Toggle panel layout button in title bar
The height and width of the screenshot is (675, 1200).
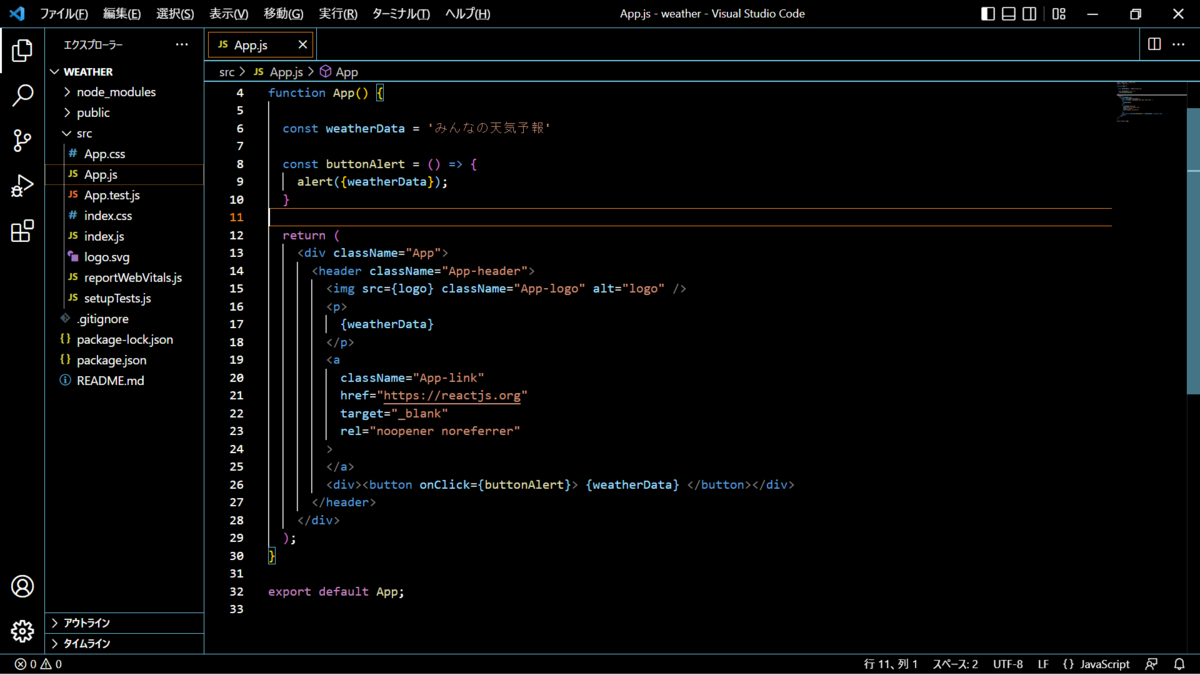(x=1009, y=14)
